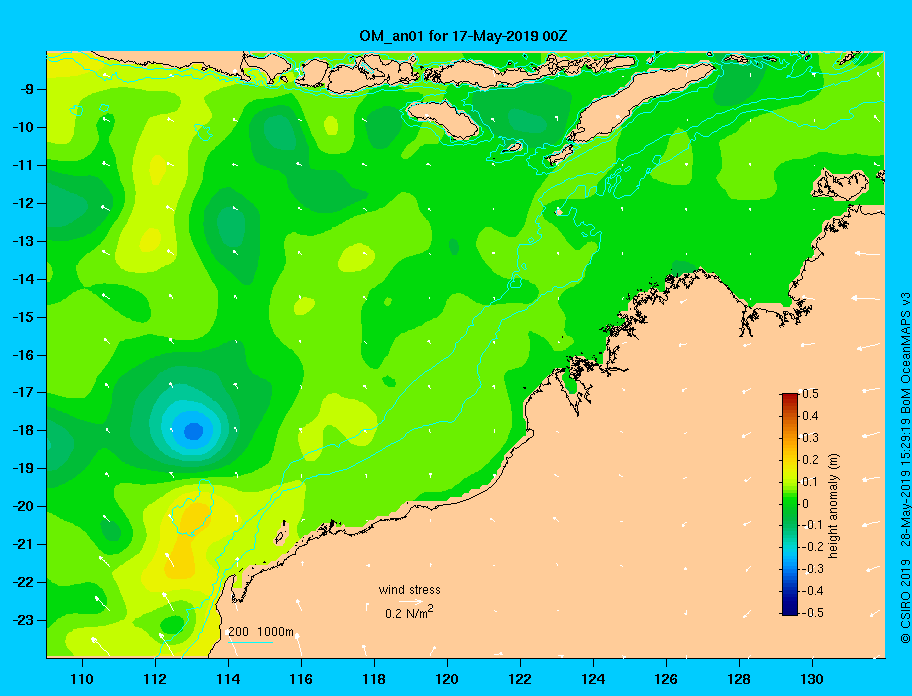Click the positive 0.4 colorbar tick label
The width and height of the screenshot is (912, 696).
click(810, 416)
